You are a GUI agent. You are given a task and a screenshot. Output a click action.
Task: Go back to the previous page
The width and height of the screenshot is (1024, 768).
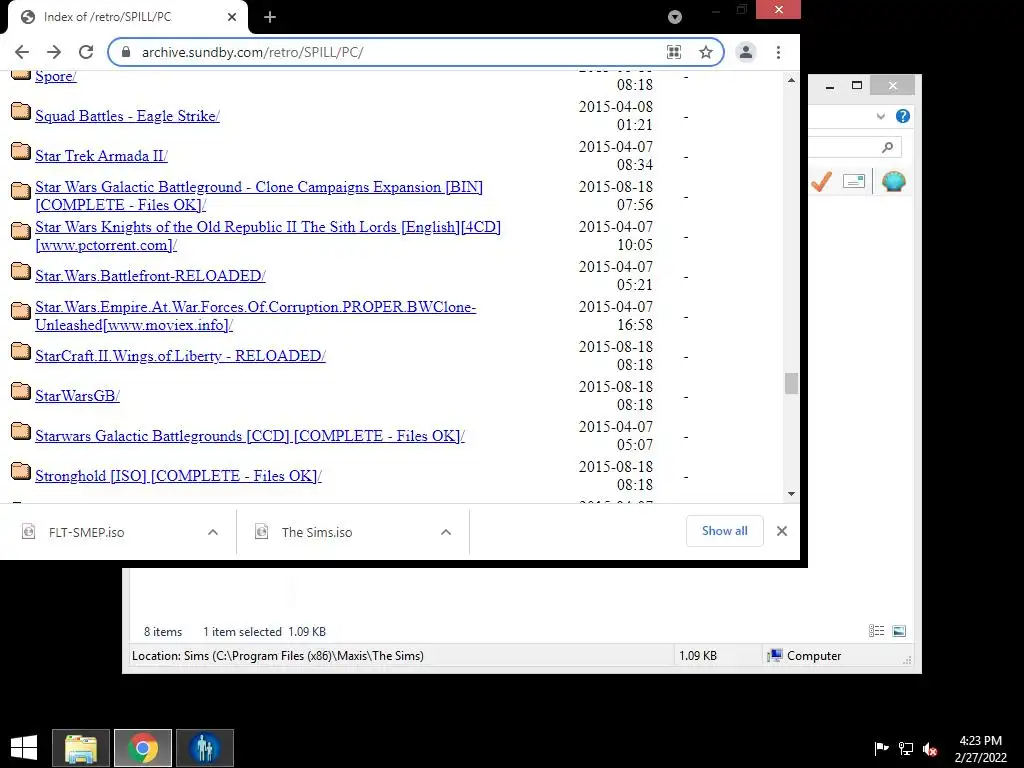pos(22,52)
